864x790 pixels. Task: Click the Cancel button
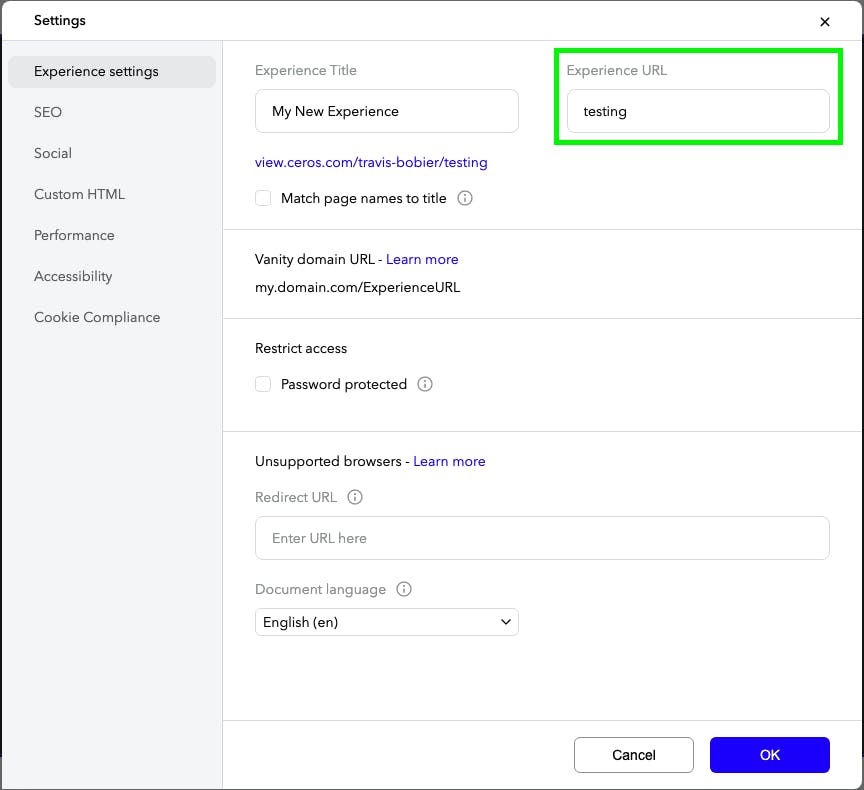click(634, 755)
